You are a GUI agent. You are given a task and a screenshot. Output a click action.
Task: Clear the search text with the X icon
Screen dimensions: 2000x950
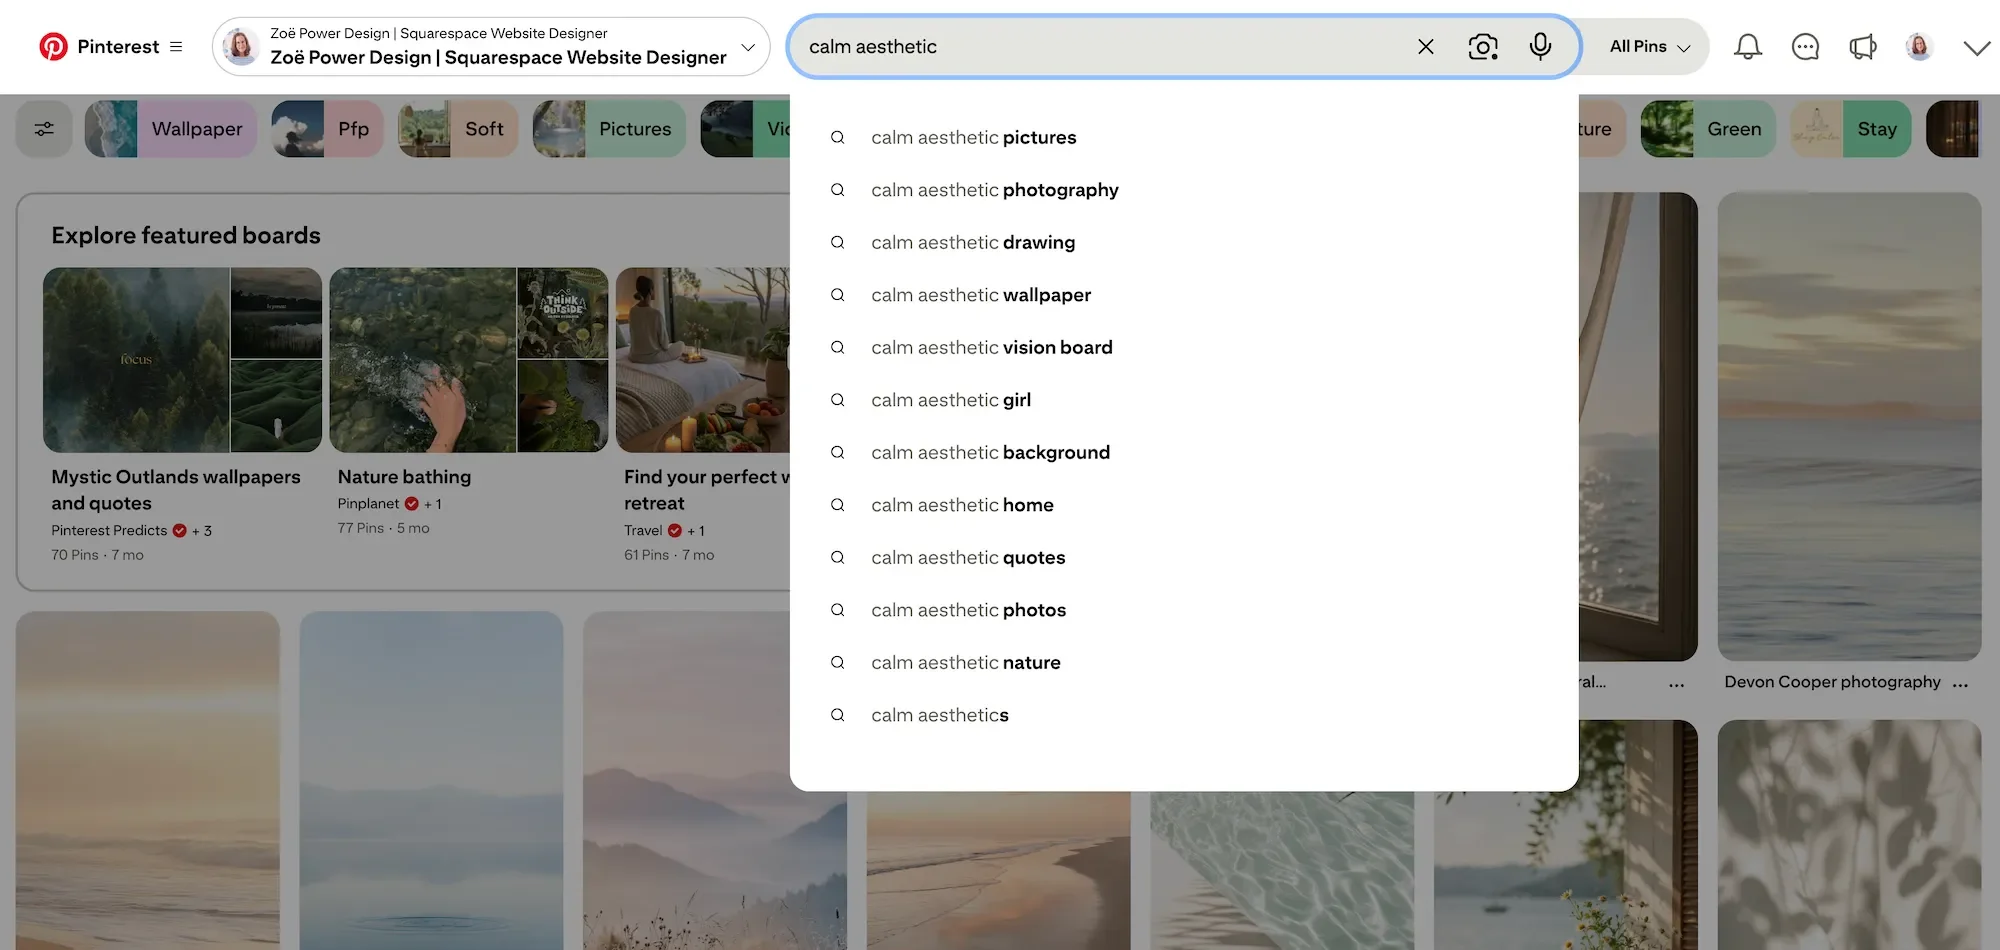1426,47
